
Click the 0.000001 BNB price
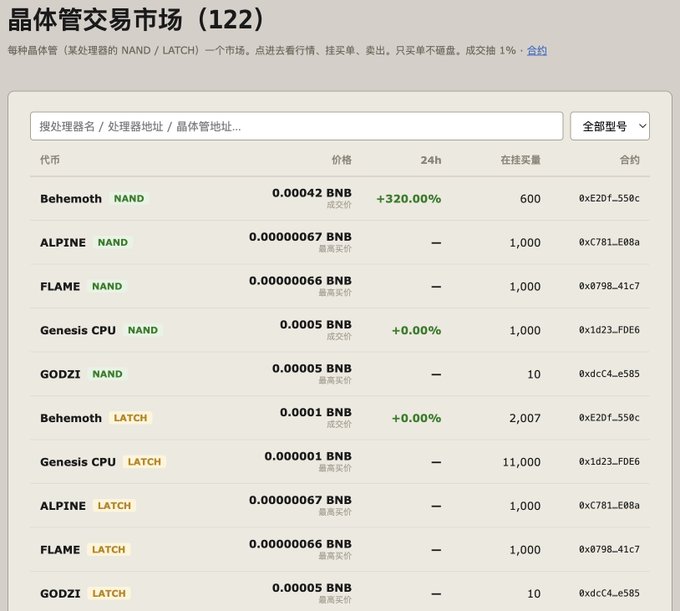coord(308,456)
